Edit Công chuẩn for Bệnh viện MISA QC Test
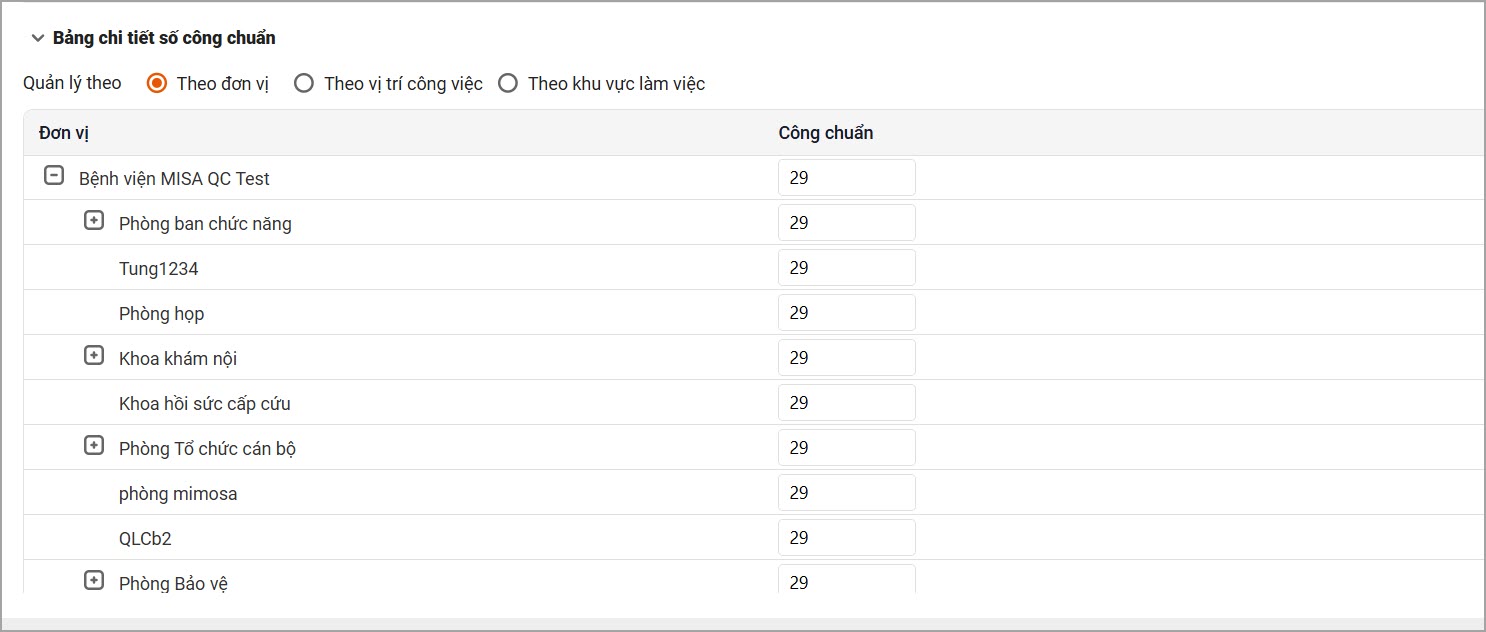This screenshot has width=1486, height=632. coord(846,178)
